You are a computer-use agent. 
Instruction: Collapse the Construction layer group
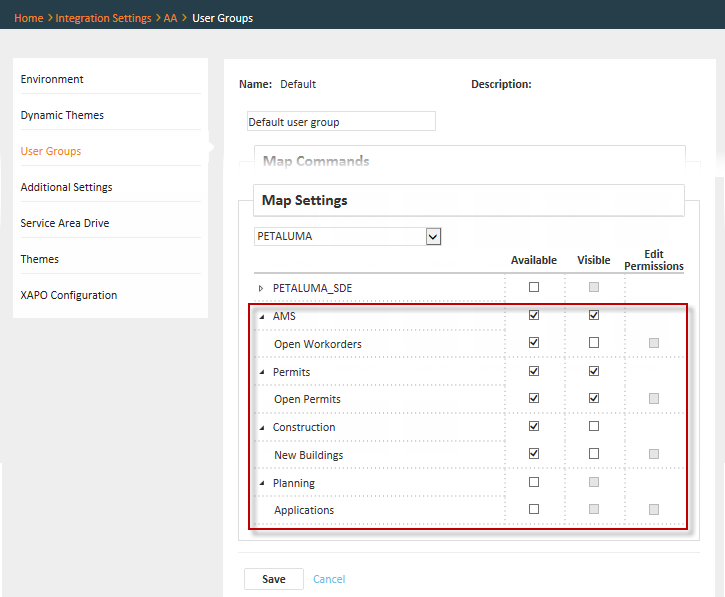(x=262, y=428)
